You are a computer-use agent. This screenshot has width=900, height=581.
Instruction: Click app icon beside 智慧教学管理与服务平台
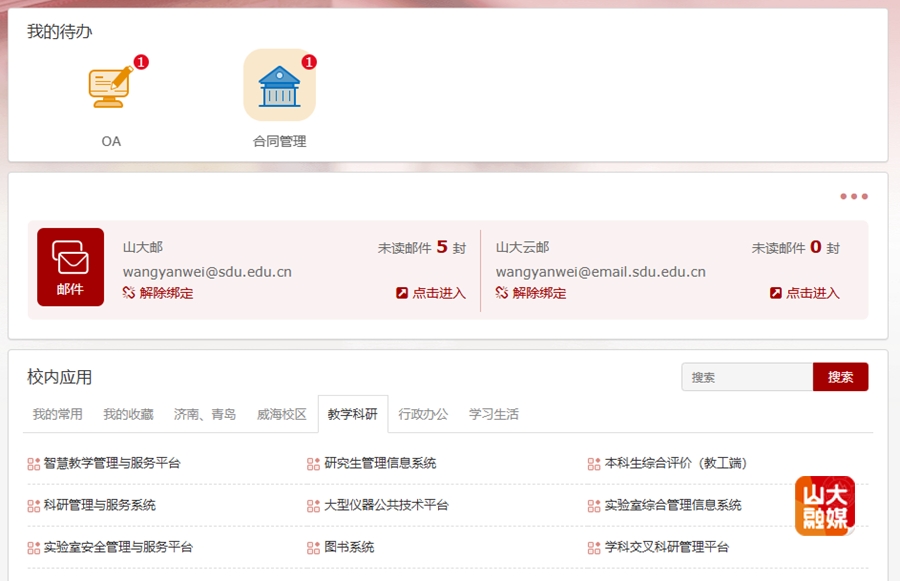[33, 464]
